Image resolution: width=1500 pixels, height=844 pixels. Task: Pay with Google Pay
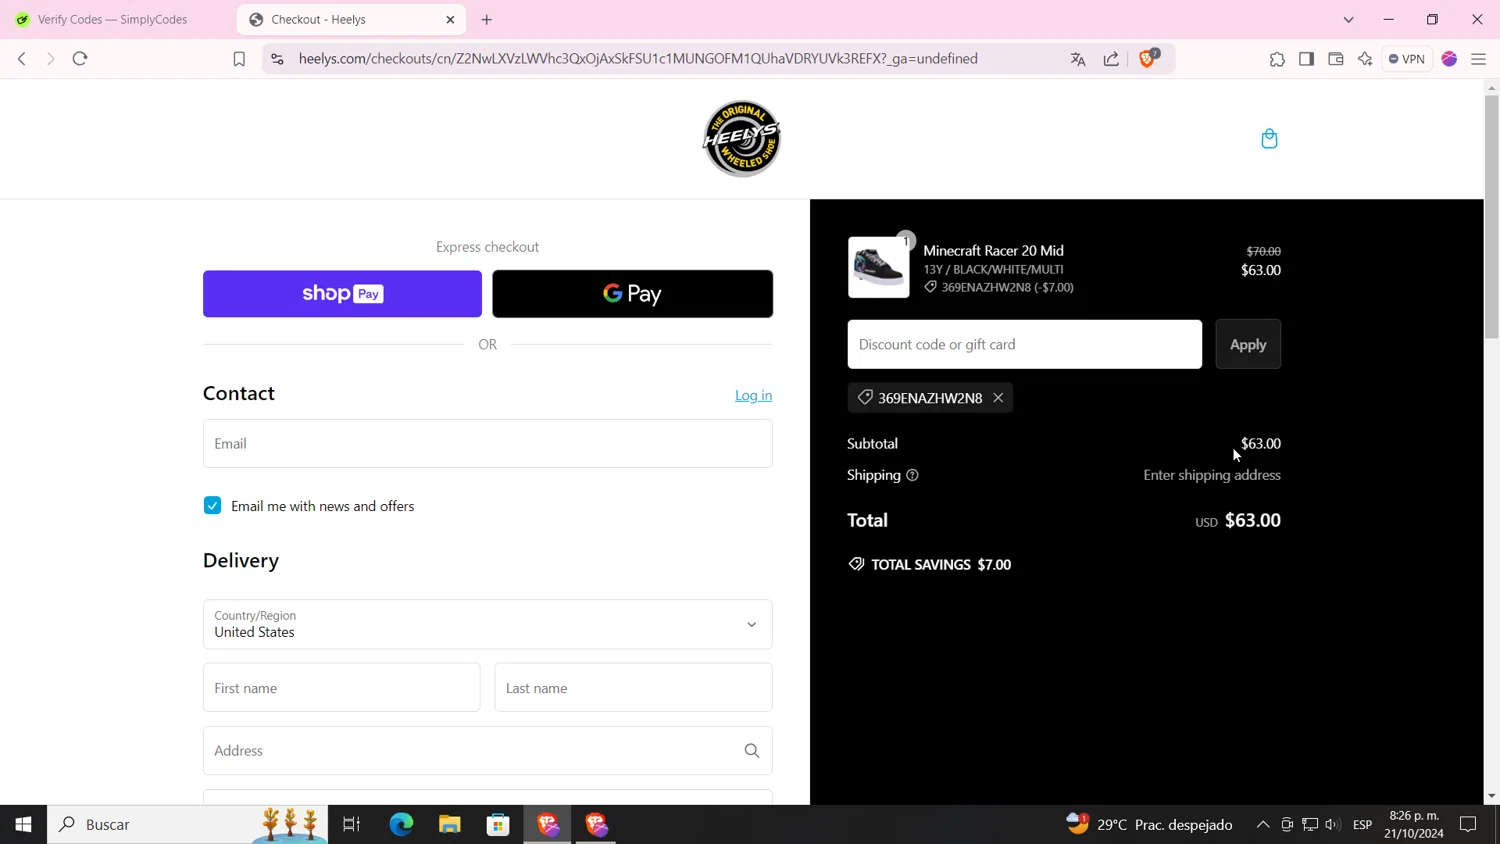point(632,294)
